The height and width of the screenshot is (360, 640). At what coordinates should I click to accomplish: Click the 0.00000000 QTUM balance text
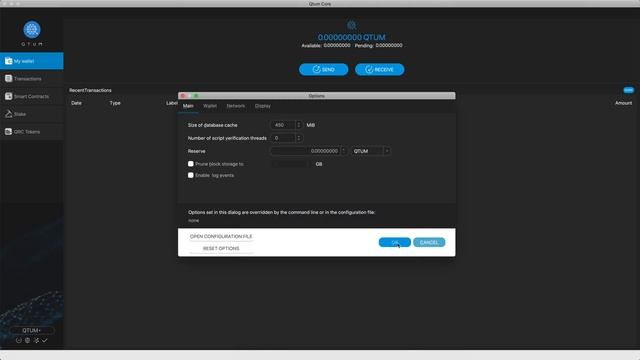pos(351,37)
